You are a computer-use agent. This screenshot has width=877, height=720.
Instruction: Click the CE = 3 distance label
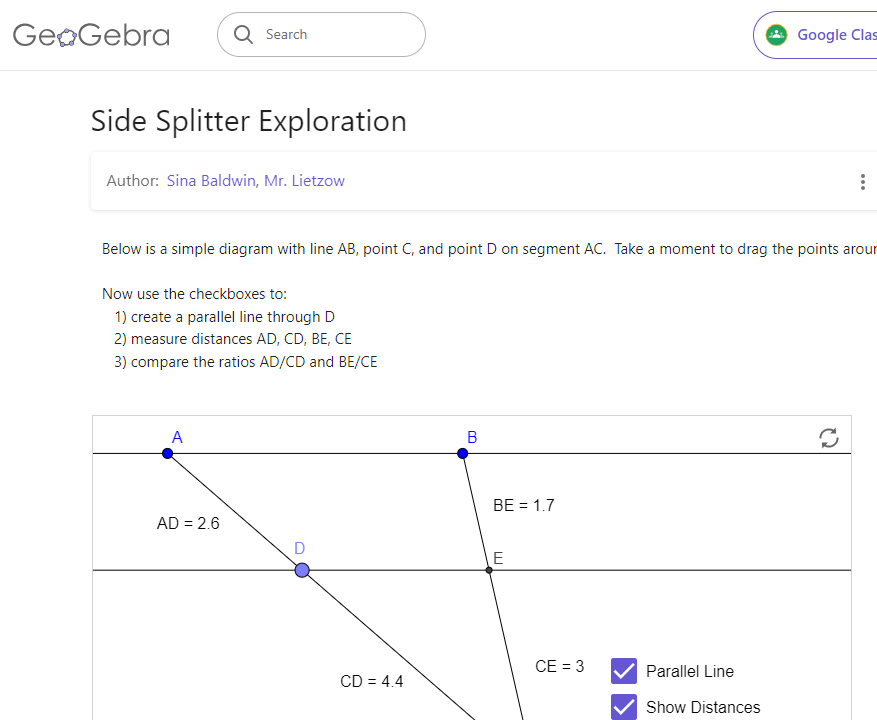pyautogui.click(x=559, y=666)
